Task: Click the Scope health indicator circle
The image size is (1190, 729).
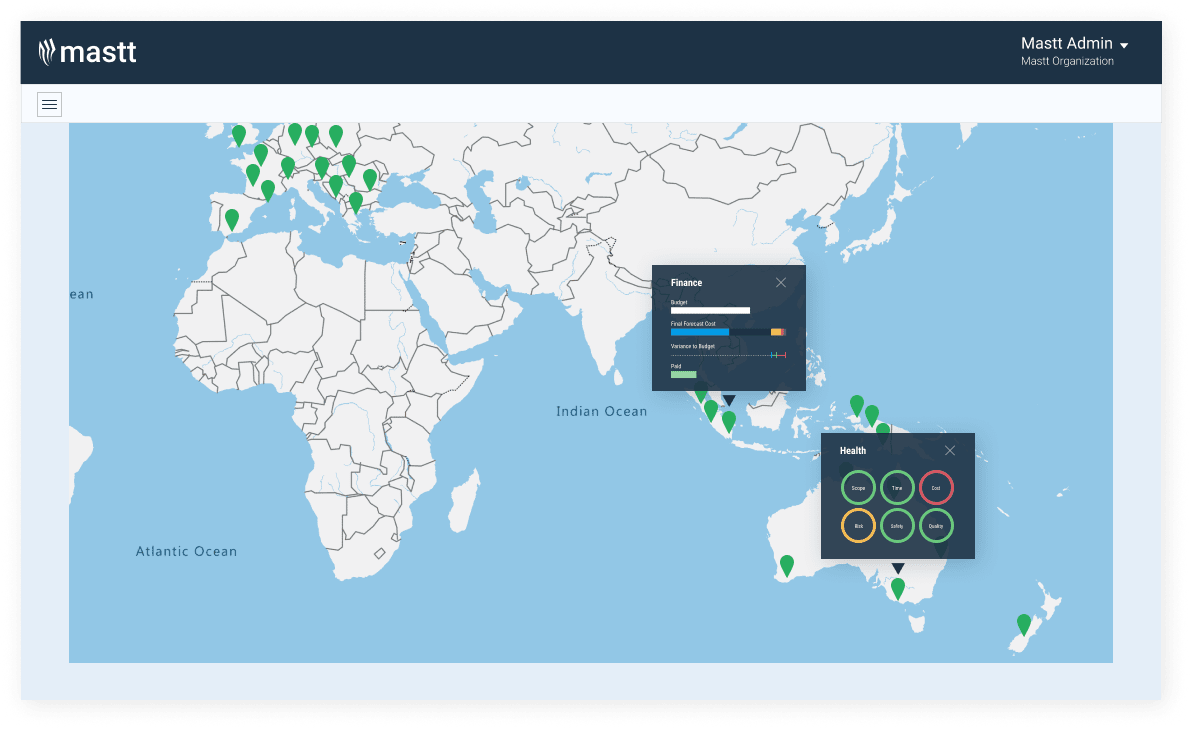Action: [x=858, y=488]
